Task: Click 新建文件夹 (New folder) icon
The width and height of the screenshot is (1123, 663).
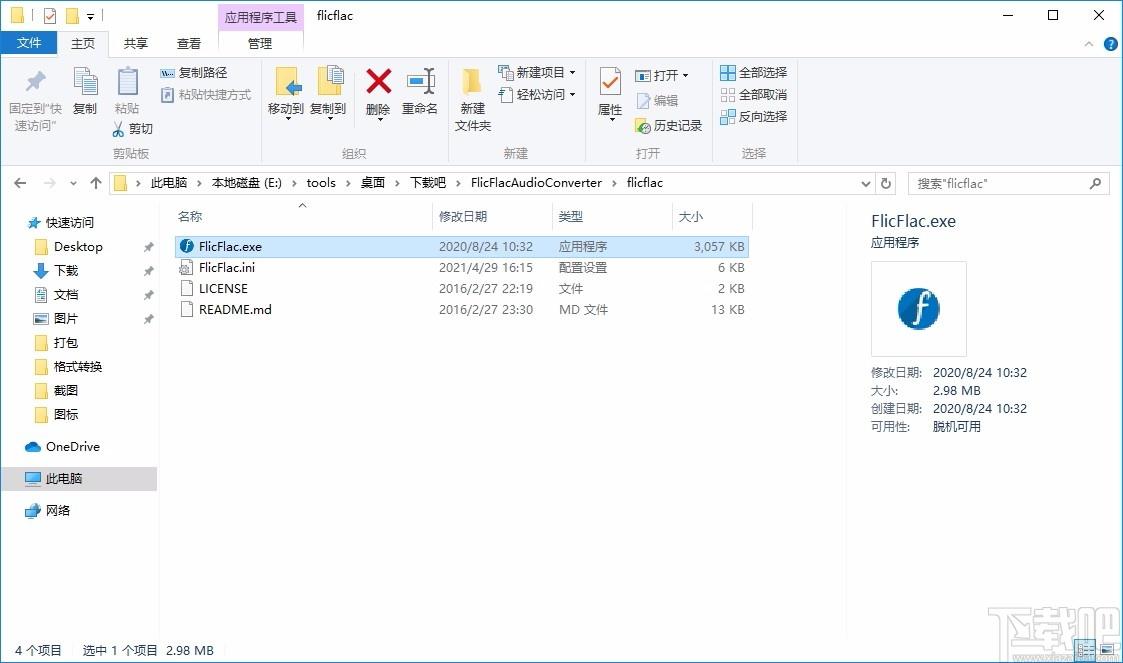Action: (x=471, y=82)
